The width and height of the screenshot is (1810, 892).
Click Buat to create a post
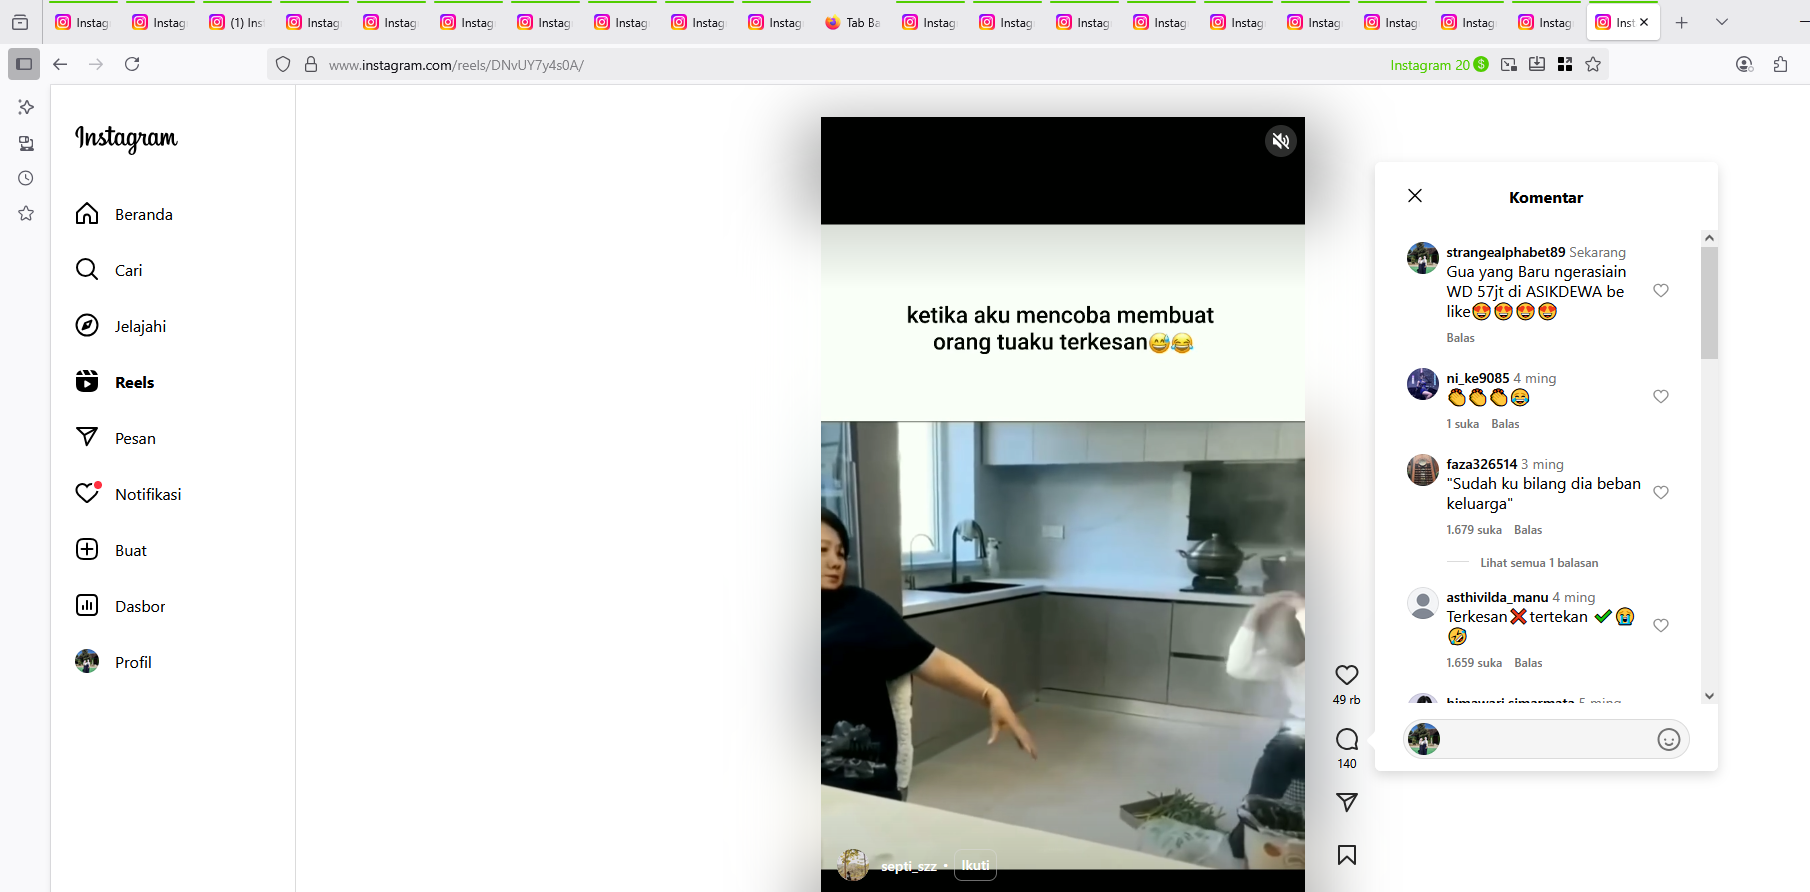[x=111, y=550]
